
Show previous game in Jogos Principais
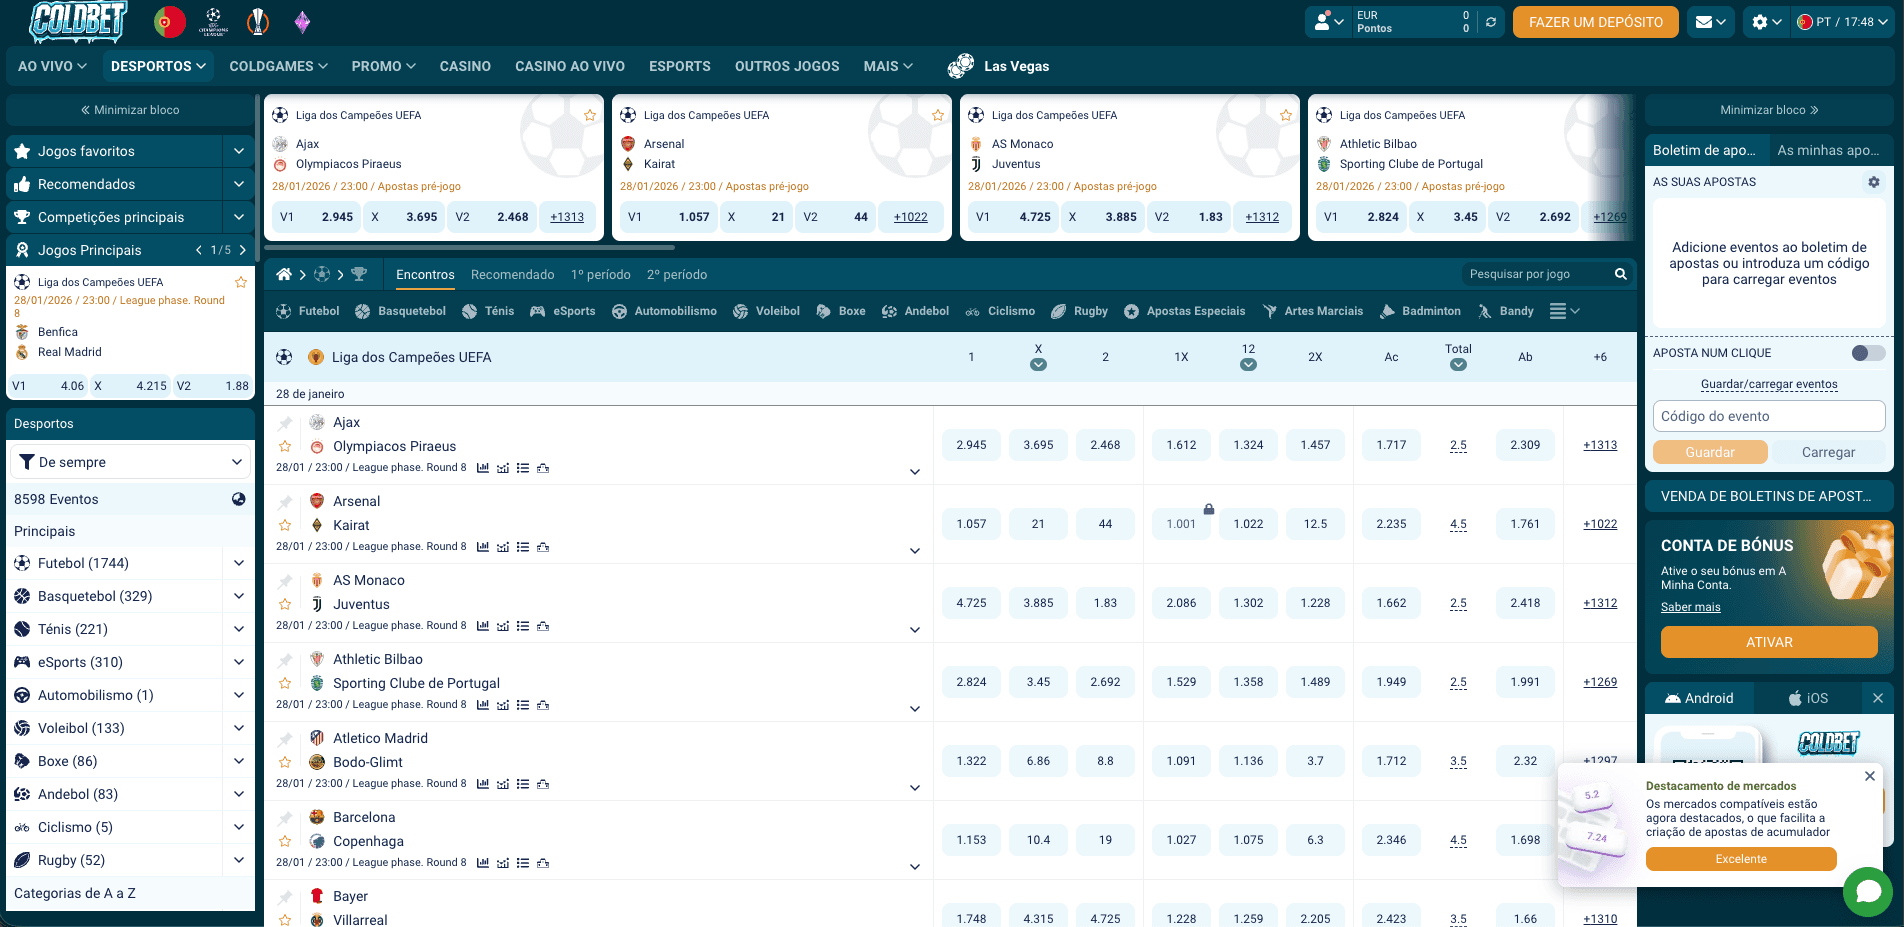(x=199, y=250)
